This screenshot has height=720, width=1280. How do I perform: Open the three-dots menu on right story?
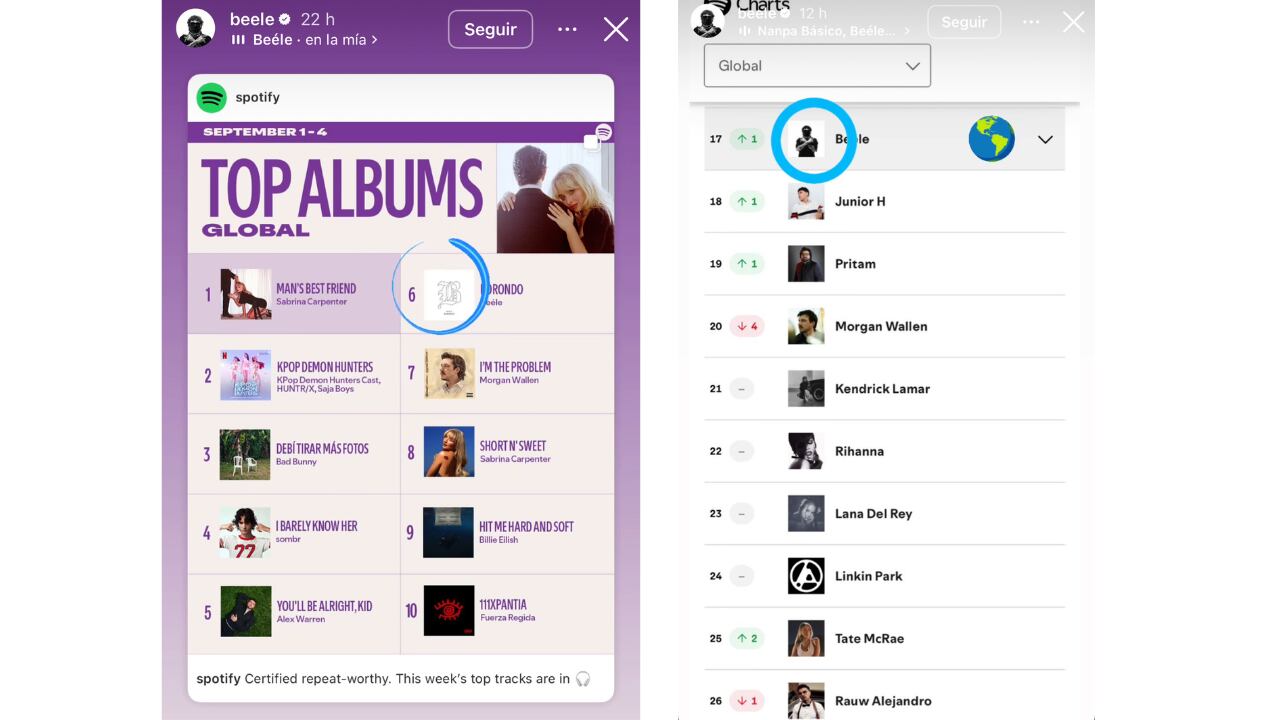tap(1031, 22)
